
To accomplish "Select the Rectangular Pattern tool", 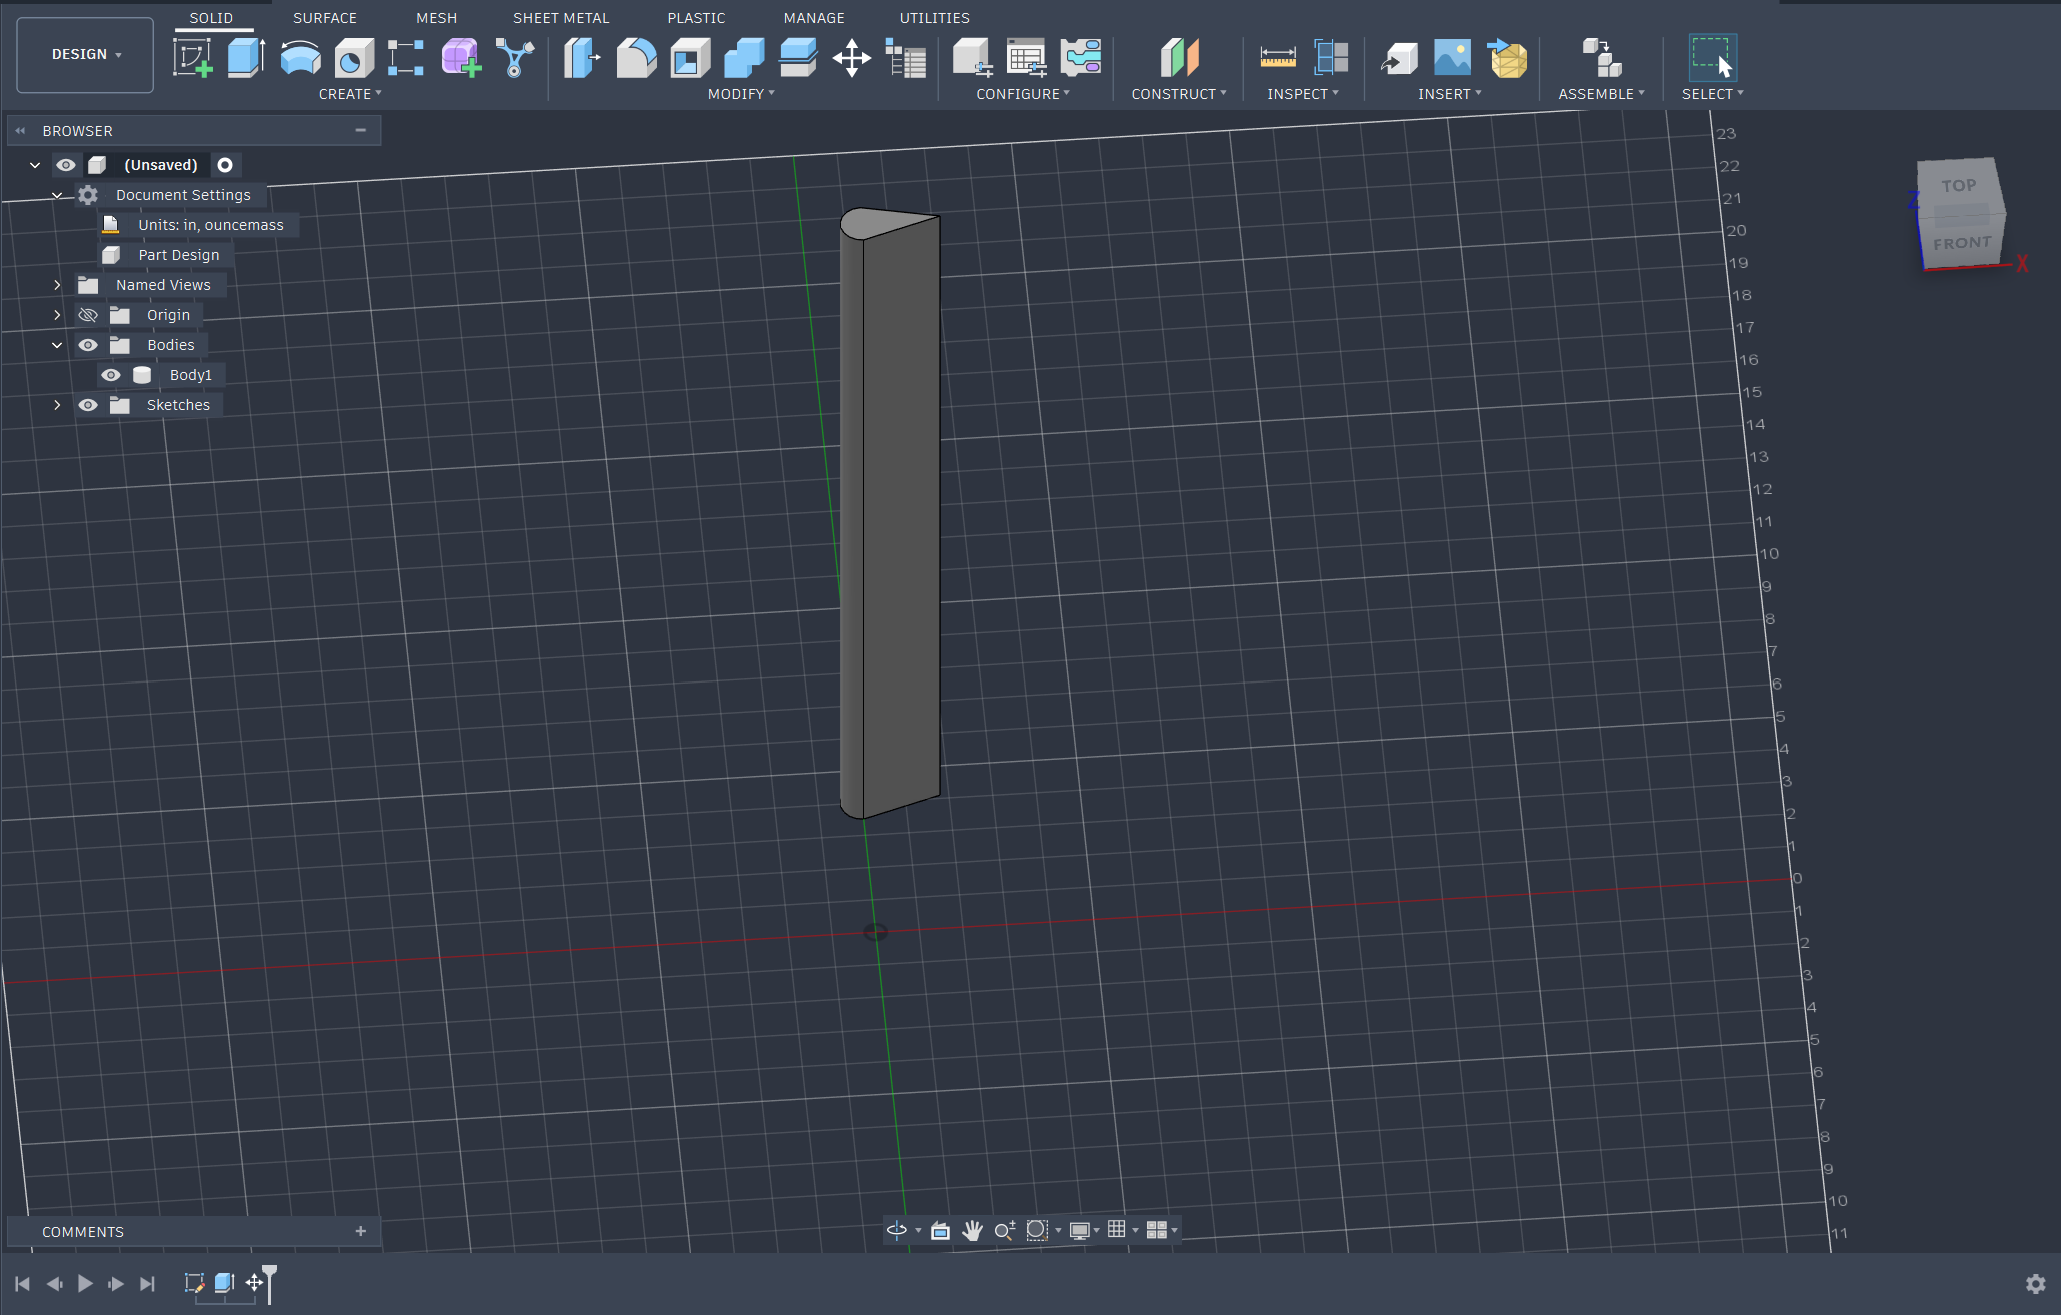I will tap(406, 58).
